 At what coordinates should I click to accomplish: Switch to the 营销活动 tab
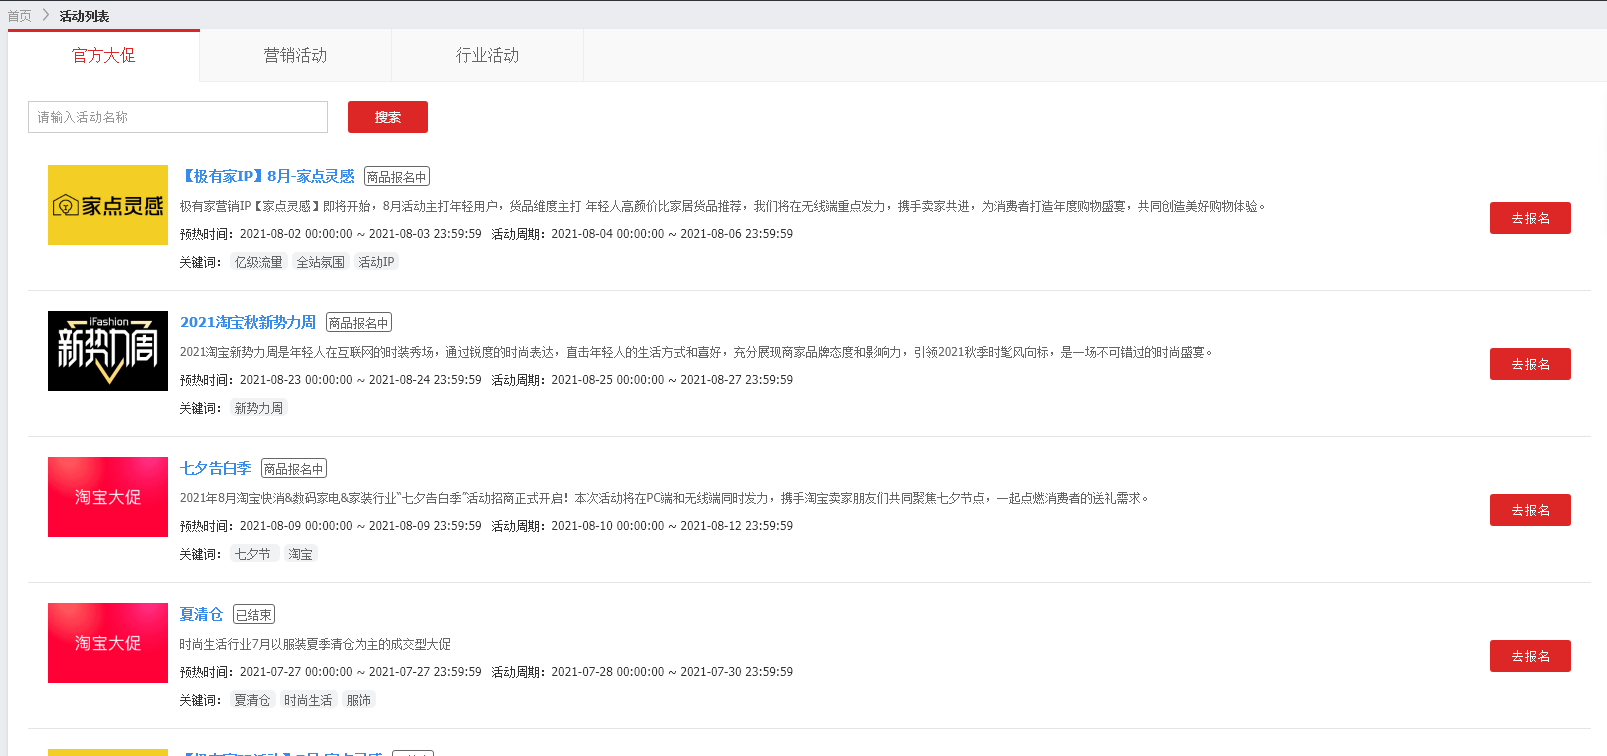click(296, 56)
